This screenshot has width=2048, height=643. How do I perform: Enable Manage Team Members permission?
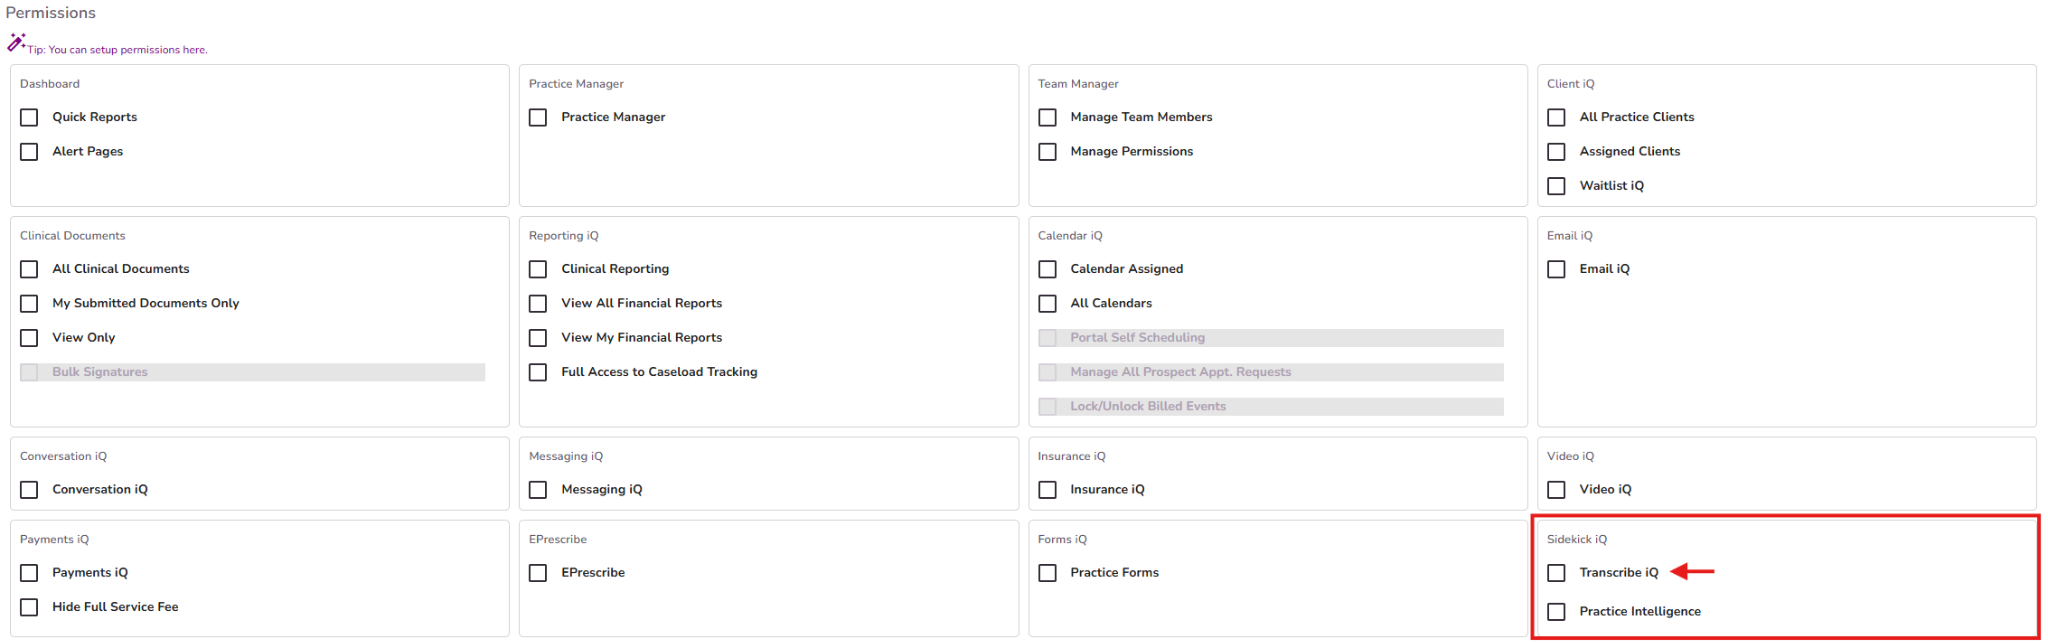(x=1048, y=118)
